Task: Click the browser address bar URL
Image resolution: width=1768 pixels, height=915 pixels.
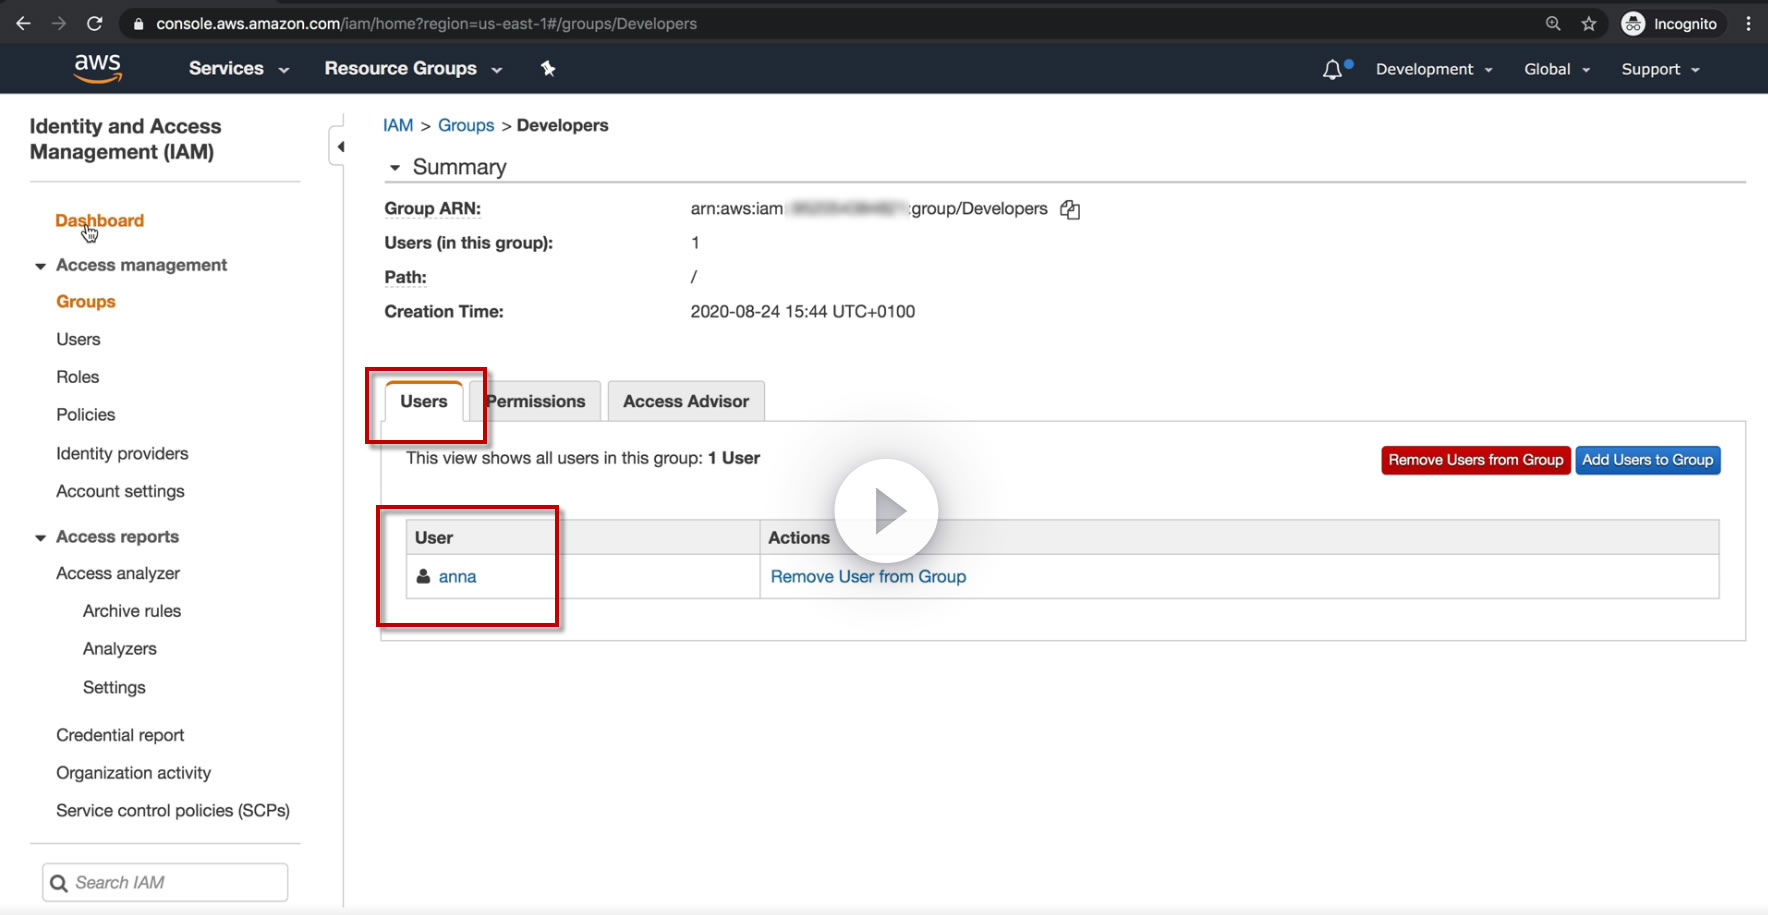Action: click(427, 23)
